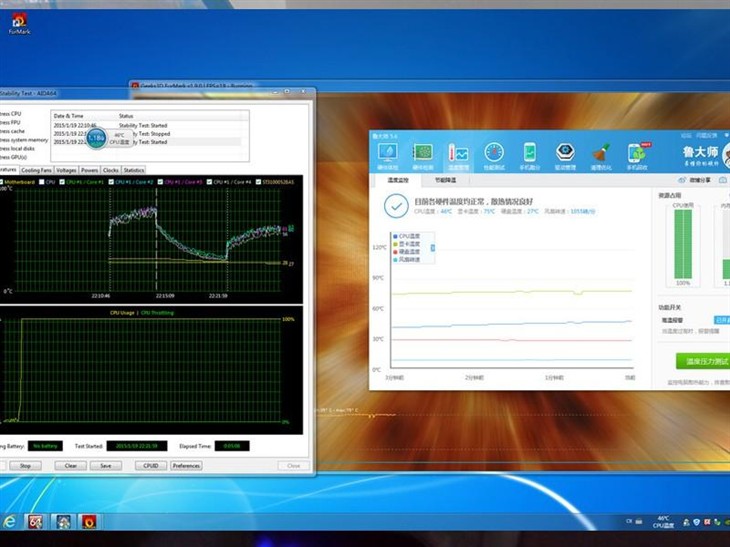Image resolution: width=730 pixels, height=547 pixels.
Task: Enable the CPU temperature checkbox in AIDA64
Action: point(42,182)
